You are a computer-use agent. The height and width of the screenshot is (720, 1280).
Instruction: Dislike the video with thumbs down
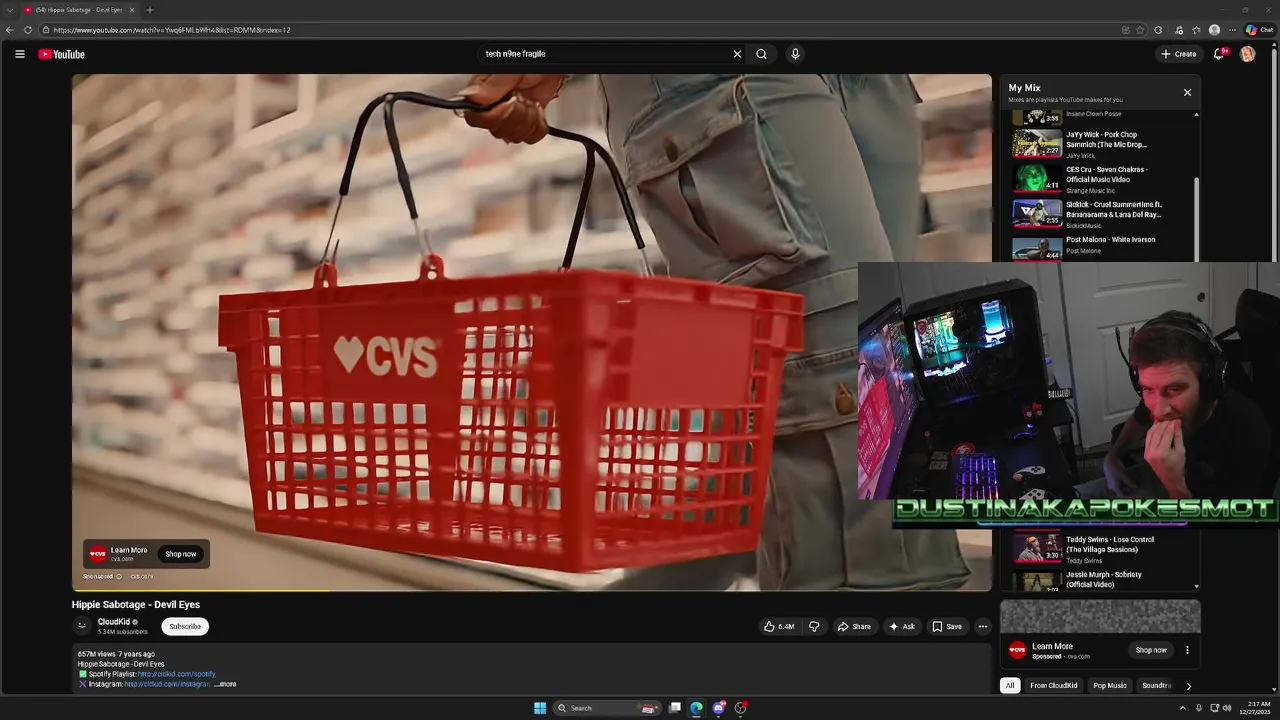814,627
